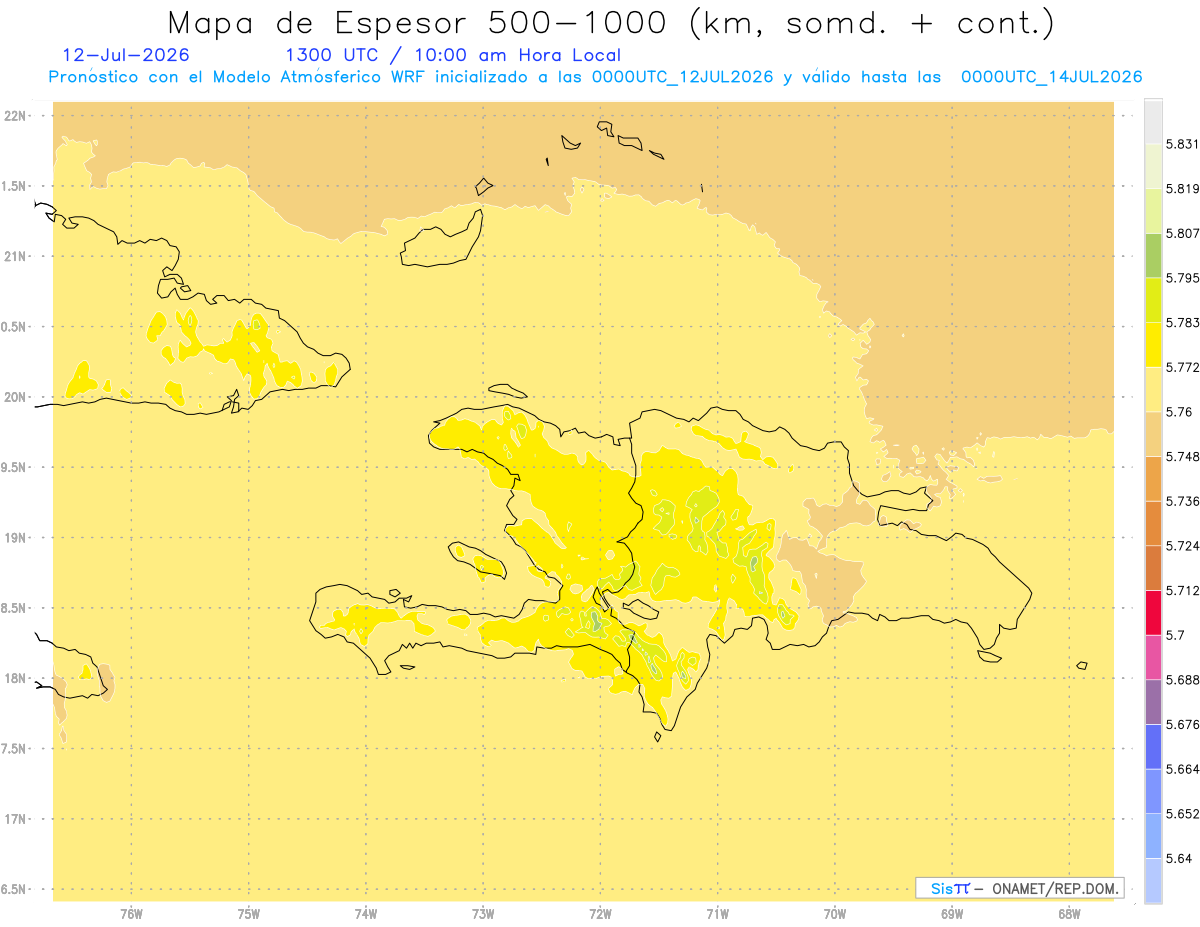Click legend value 5.795
The height and width of the screenshot is (927, 1200).
click(1182, 278)
